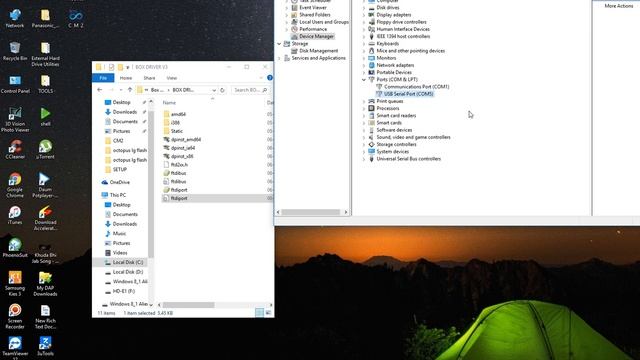This screenshot has width=640, height=360.
Task: Open the PhoenixSuit desktop icon
Action: (x=15, y=248)
